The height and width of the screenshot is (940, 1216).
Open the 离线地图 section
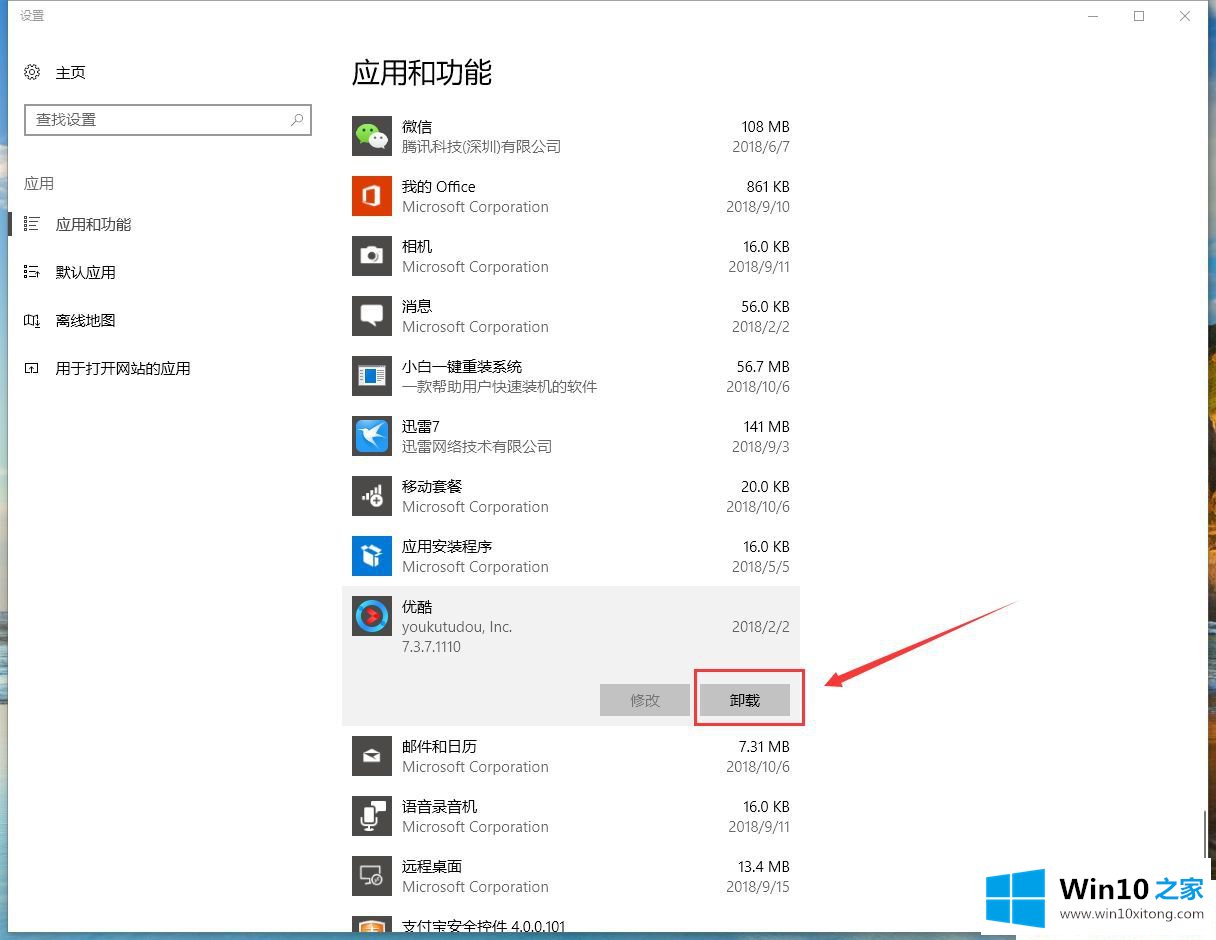coord(85,320)
